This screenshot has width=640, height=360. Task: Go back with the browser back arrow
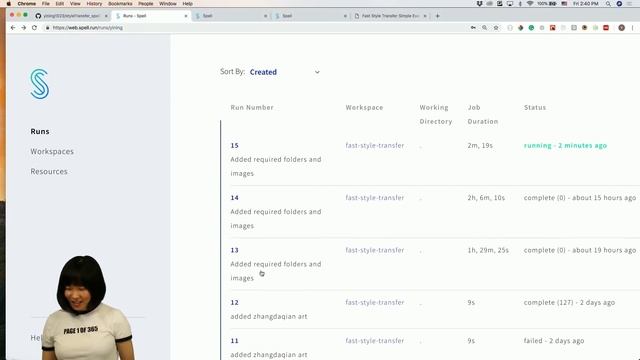(x=13, y=28)
